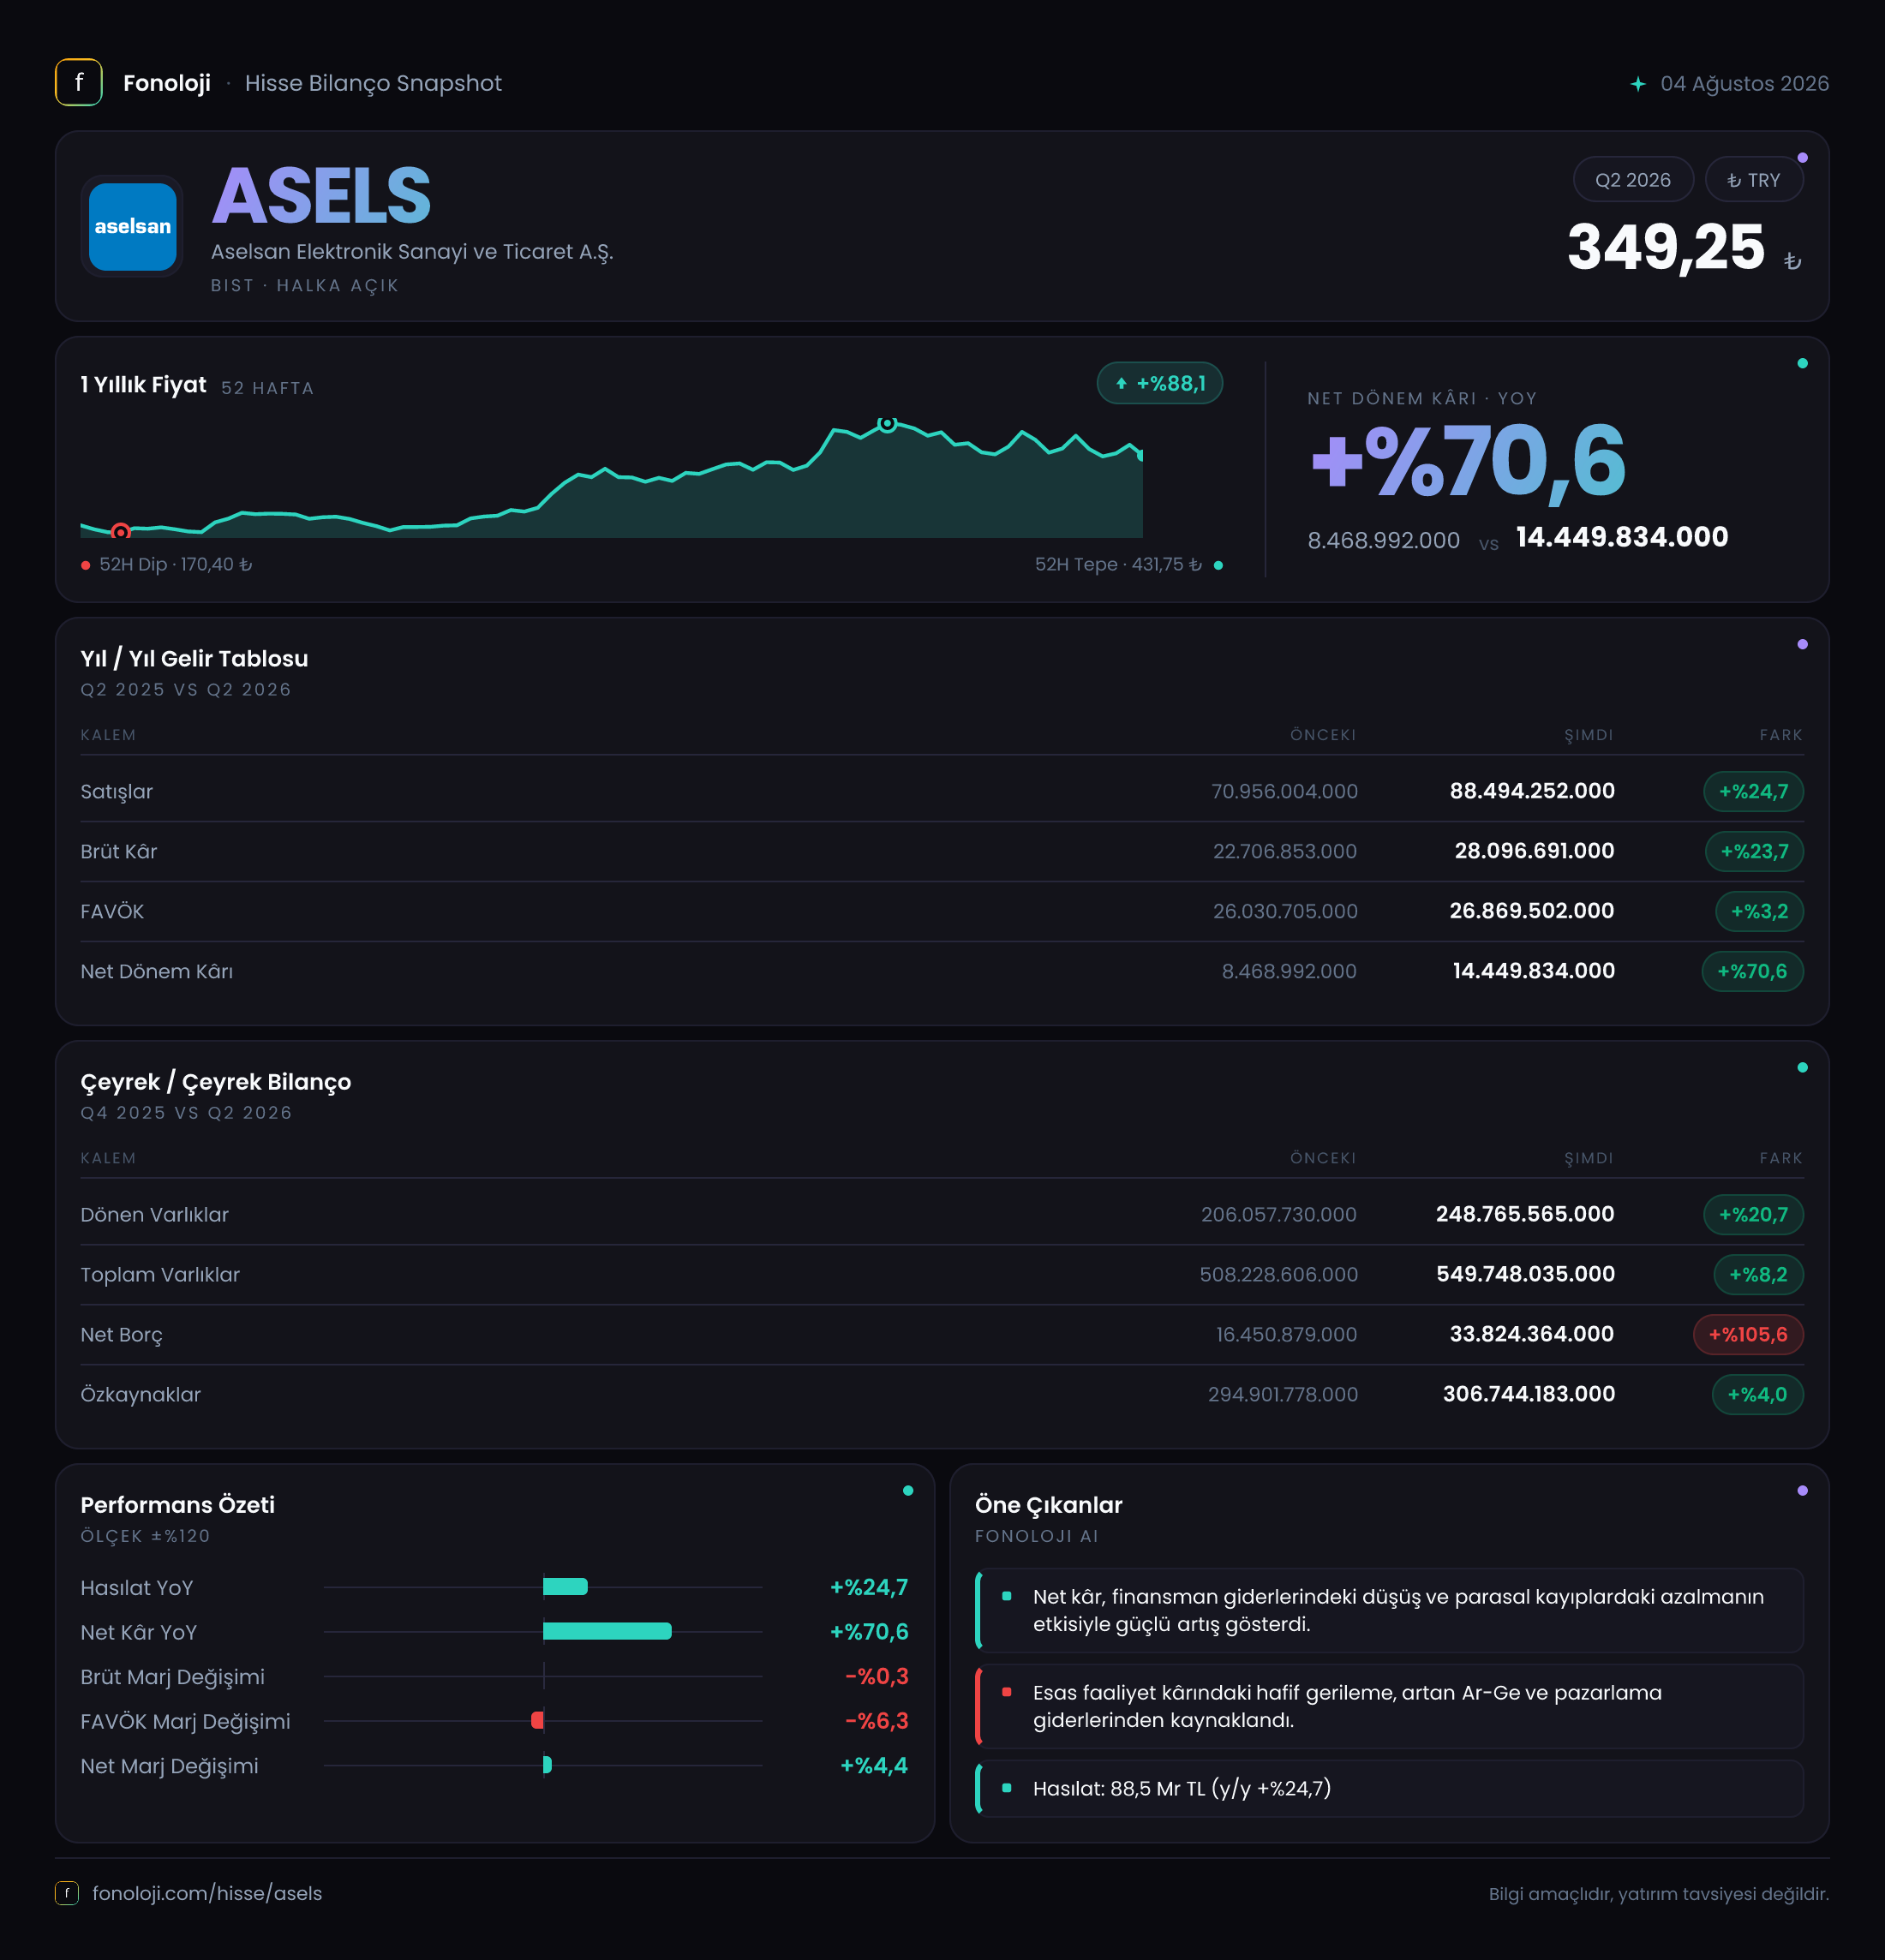The height and width of the screenshot is (1960, 1885).
Task: Open the Esas faaliyet kârı highlight card
Action: tap(1389, 1706)
